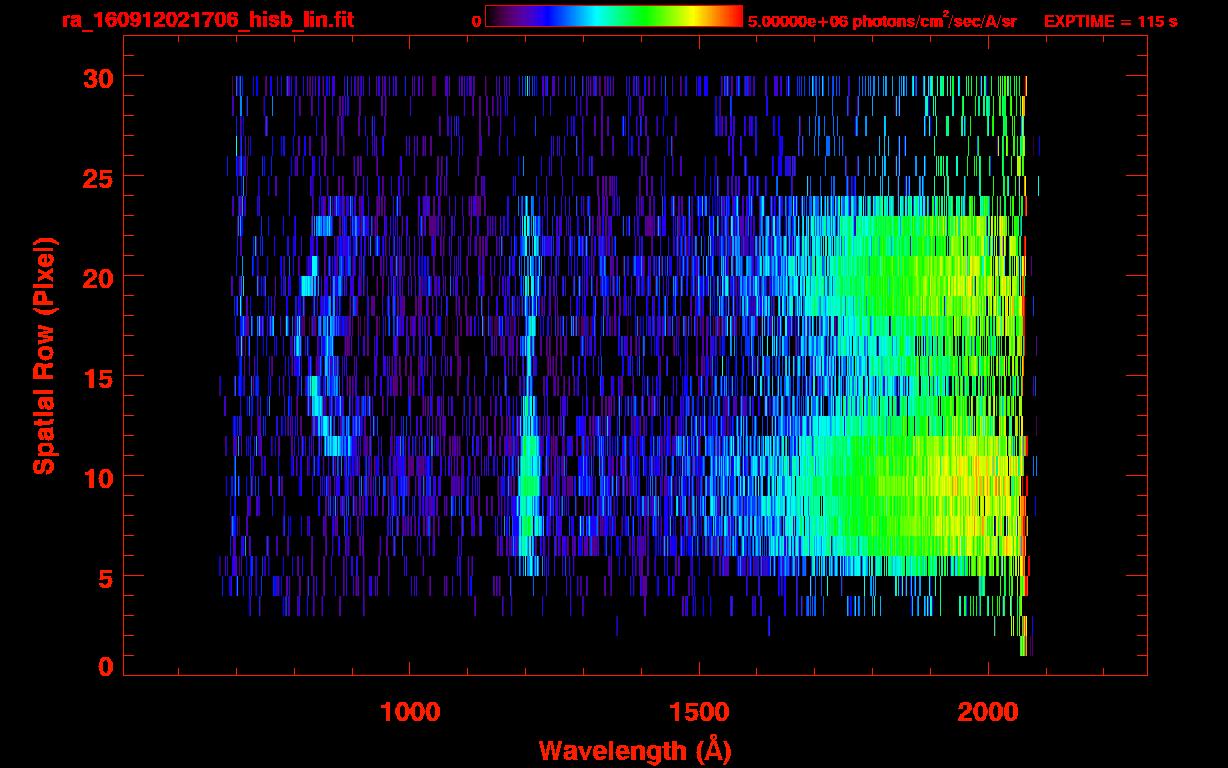
Task: Click the y-axis tick label 0
Action: pyautogui.click(x=104, y=666)
